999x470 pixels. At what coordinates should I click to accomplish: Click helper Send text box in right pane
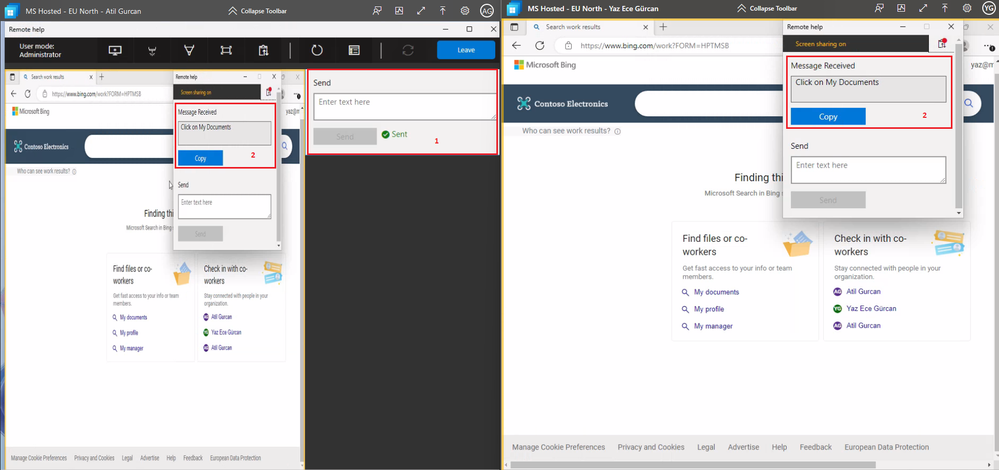tap(405, 106)
